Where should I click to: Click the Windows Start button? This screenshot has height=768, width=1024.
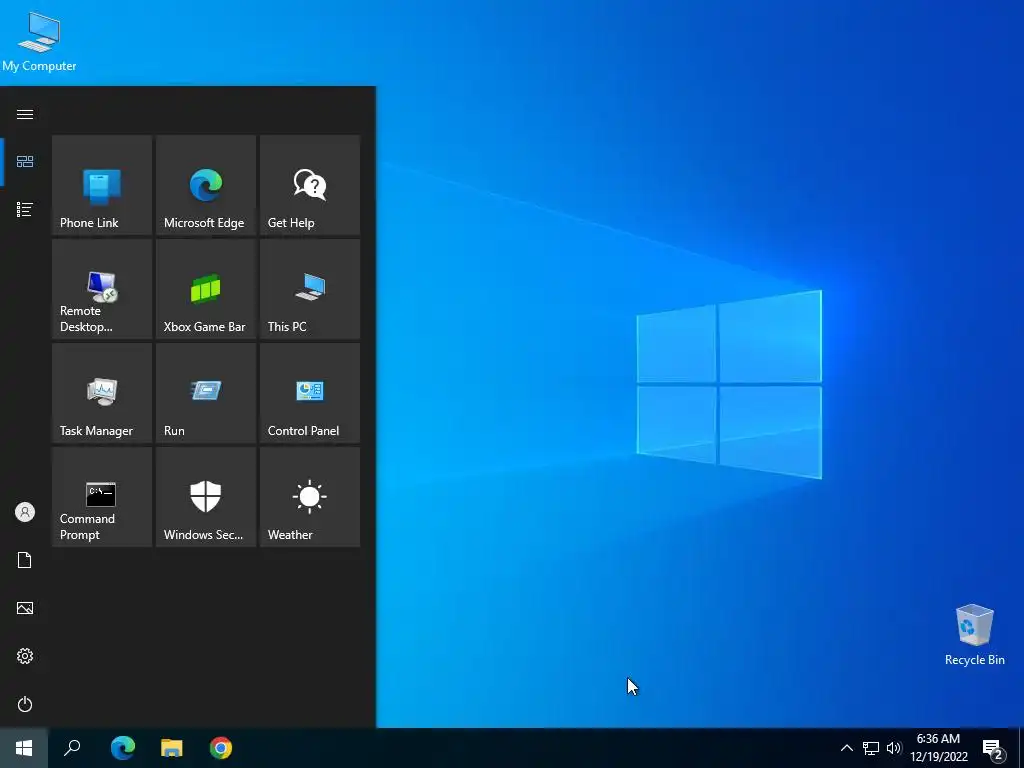coord(24,748)
